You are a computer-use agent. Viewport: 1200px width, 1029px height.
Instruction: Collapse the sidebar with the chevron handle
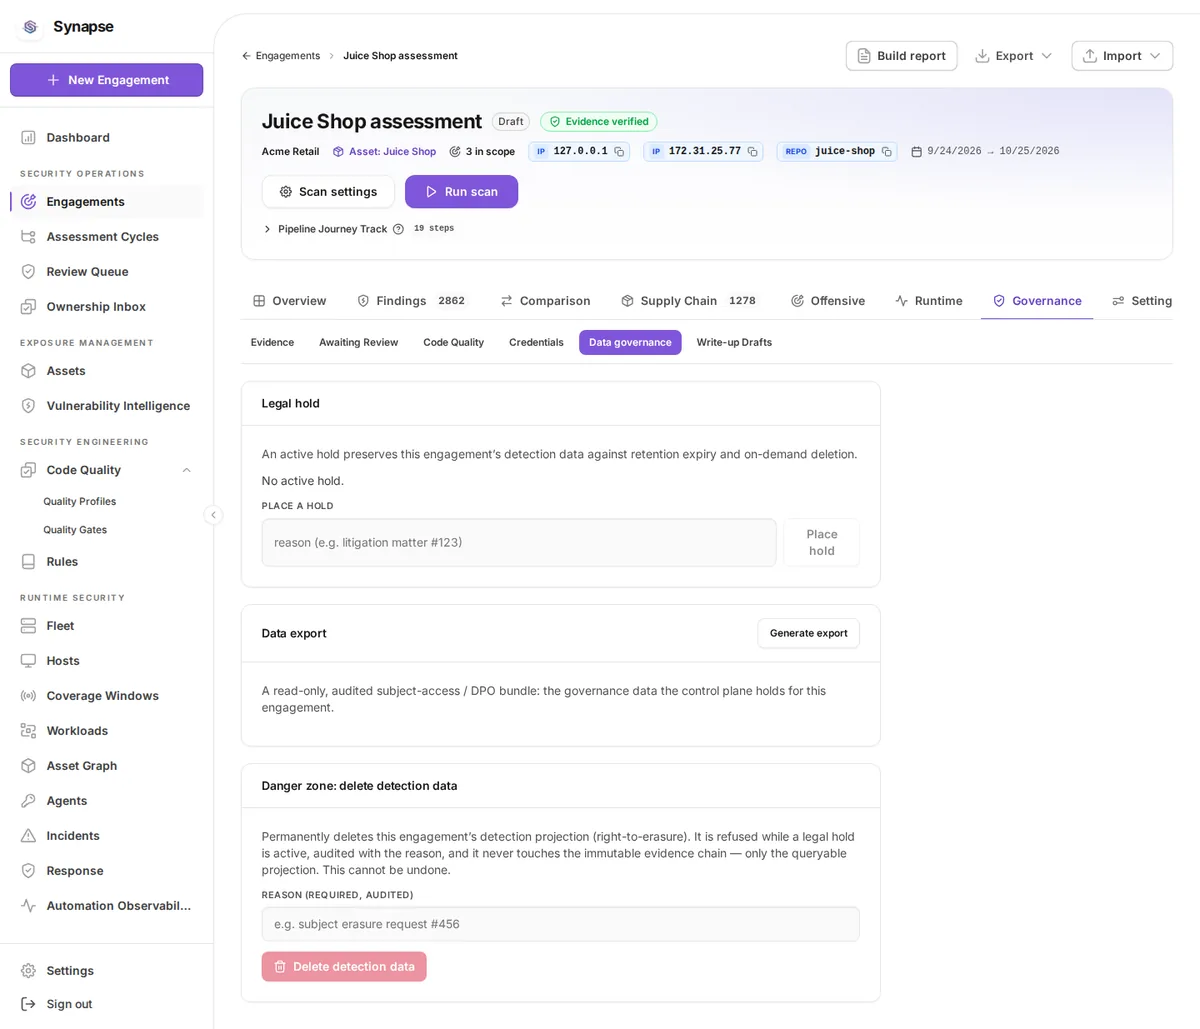coord(213,515)
